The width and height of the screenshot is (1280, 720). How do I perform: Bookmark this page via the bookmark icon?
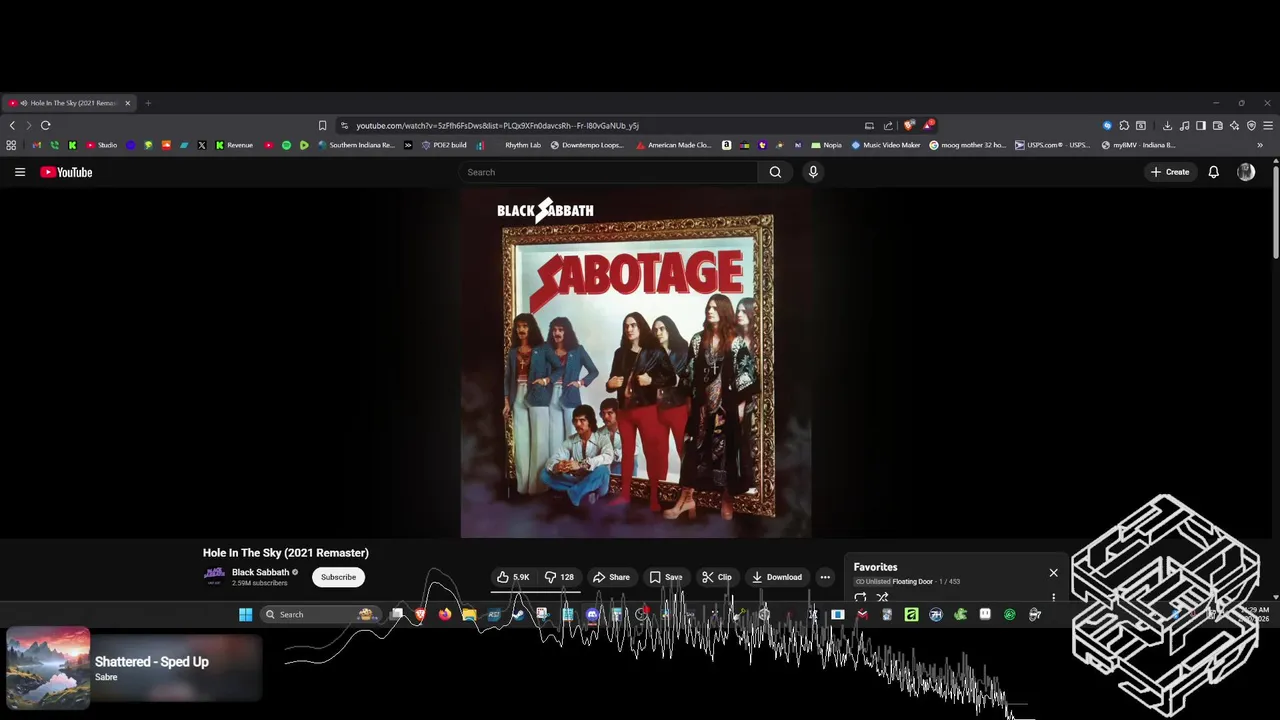[x=322, y=125]
